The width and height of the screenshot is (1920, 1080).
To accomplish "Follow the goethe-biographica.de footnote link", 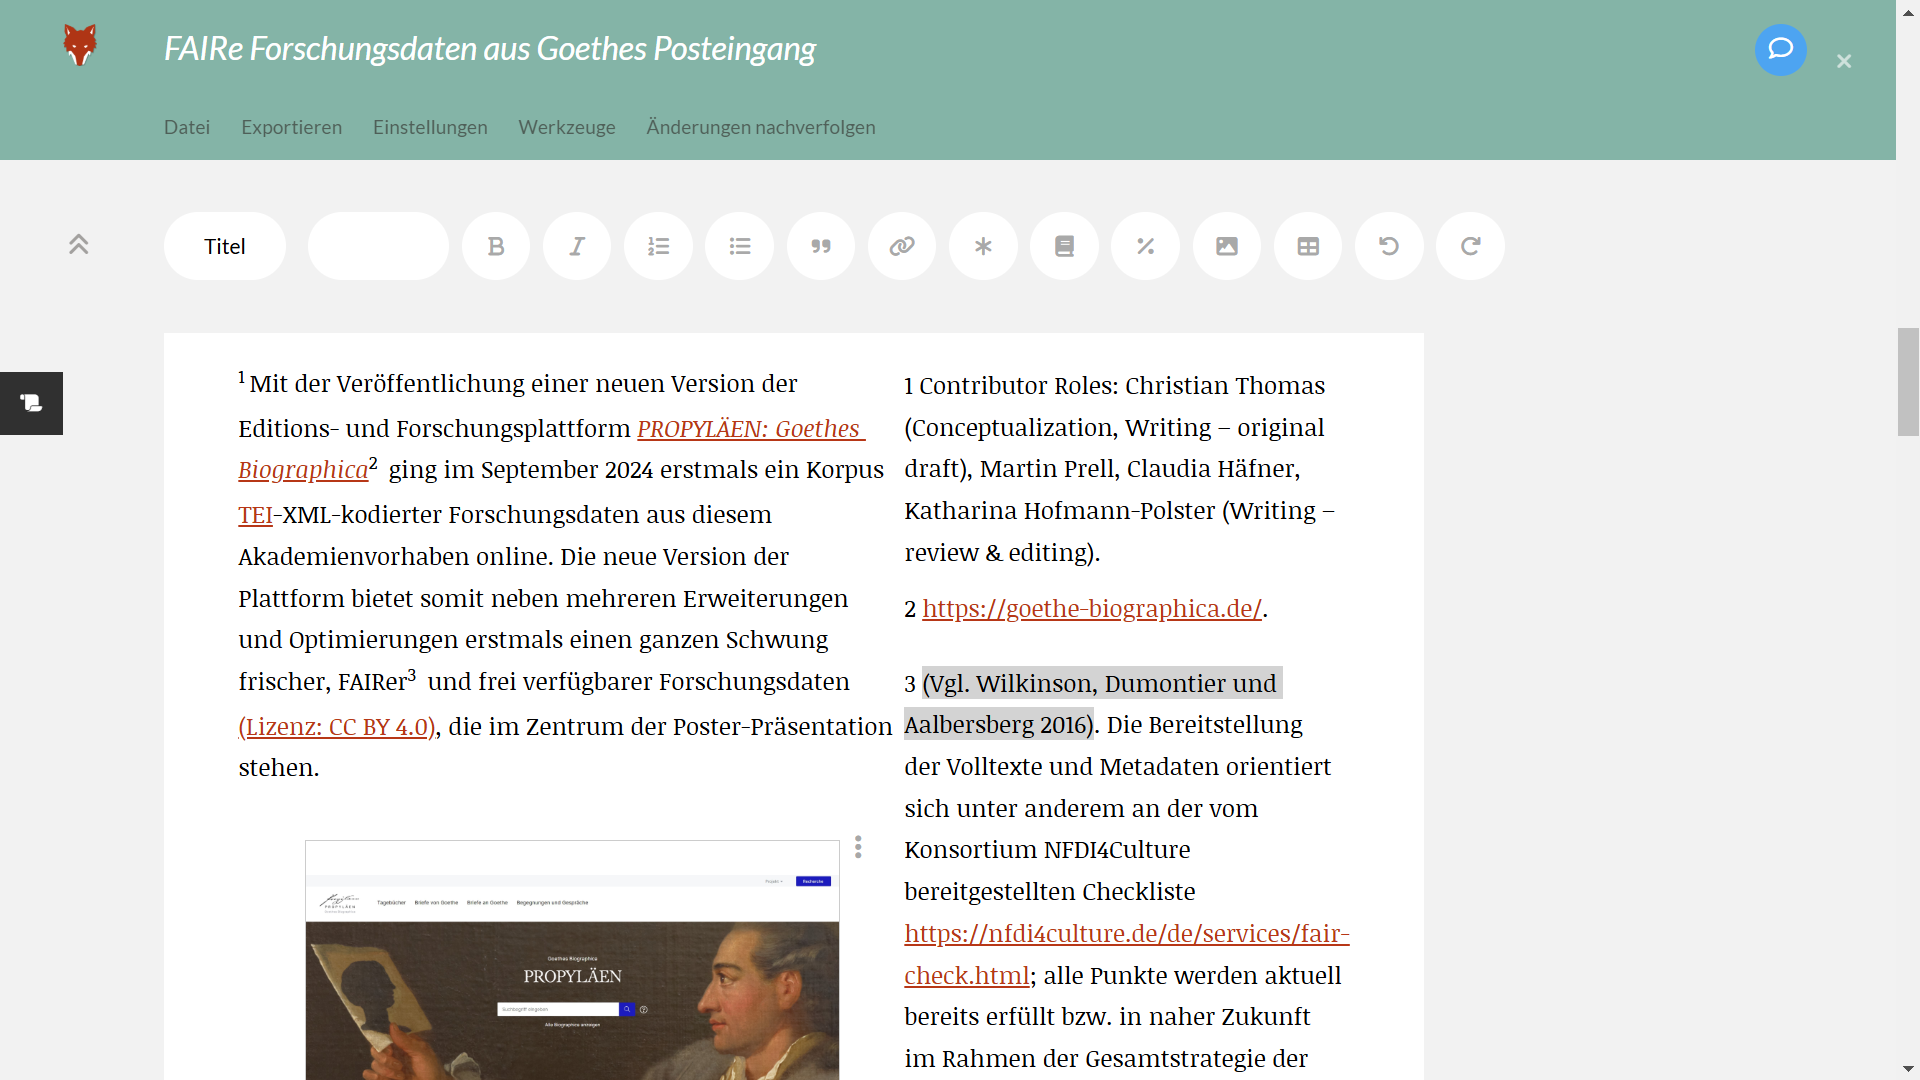I will pos(1091,608).
